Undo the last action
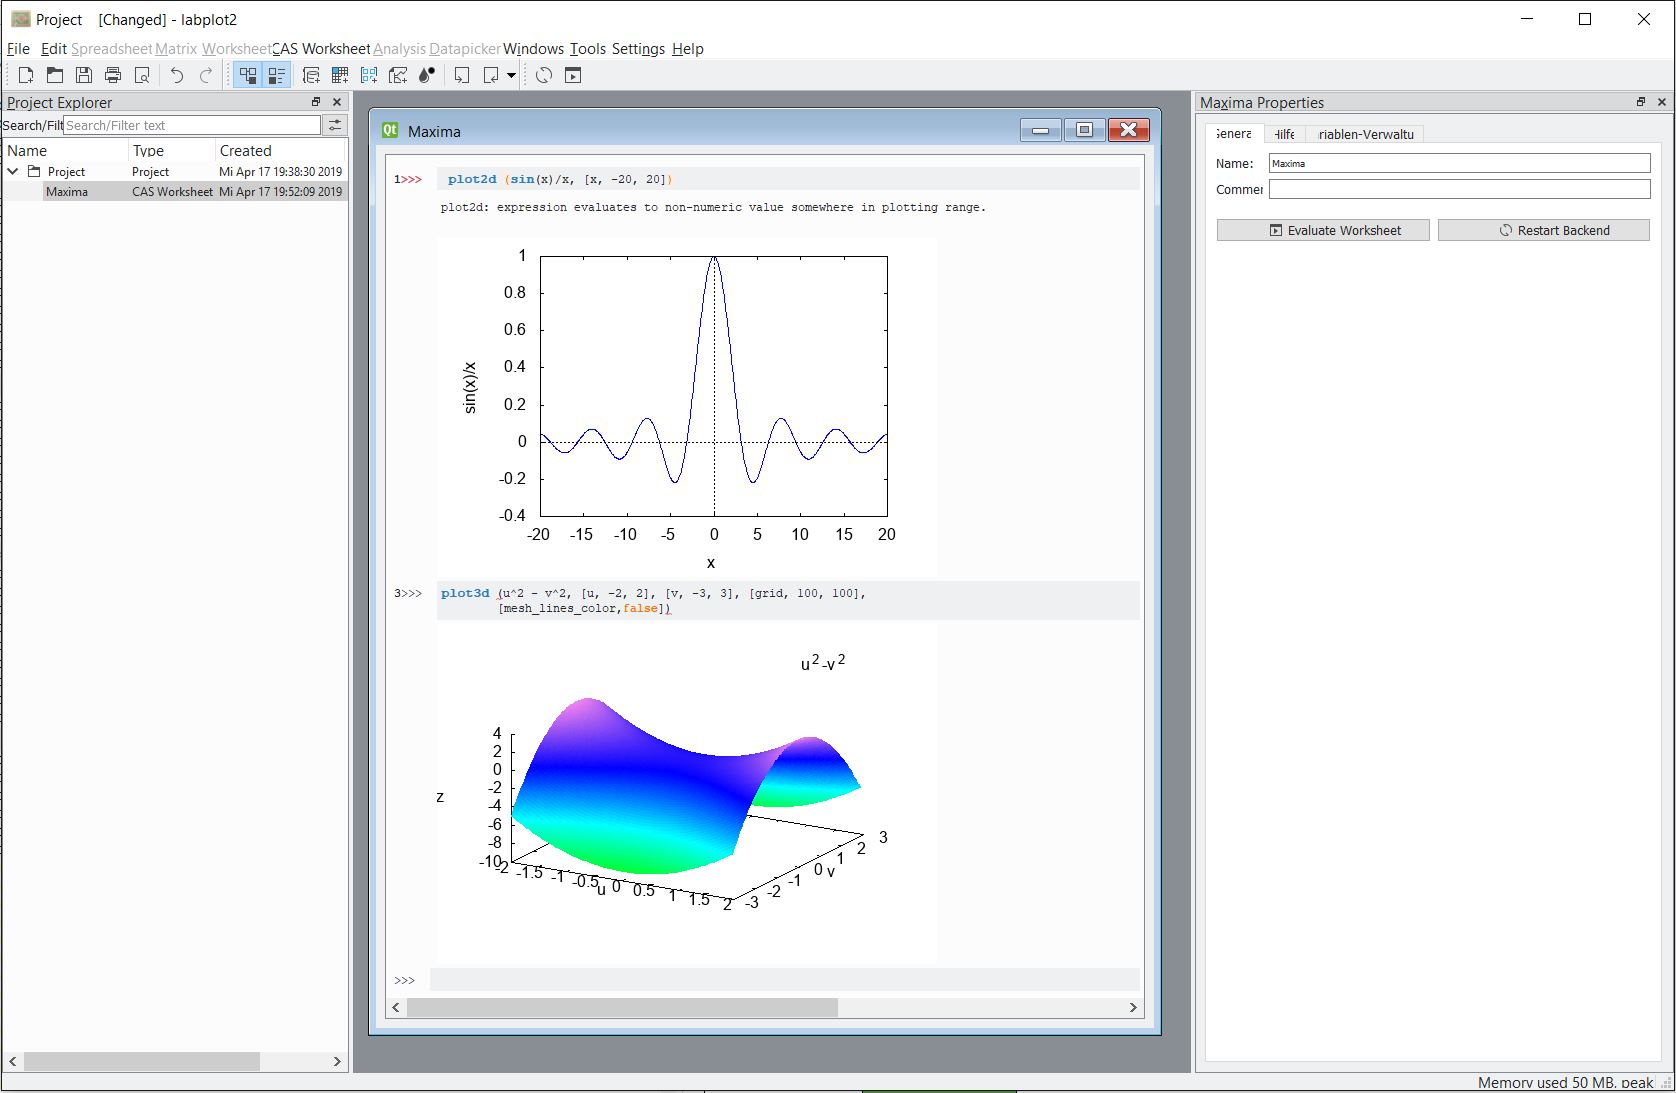The image size is (1676, 1093). (x=175, y=74)
